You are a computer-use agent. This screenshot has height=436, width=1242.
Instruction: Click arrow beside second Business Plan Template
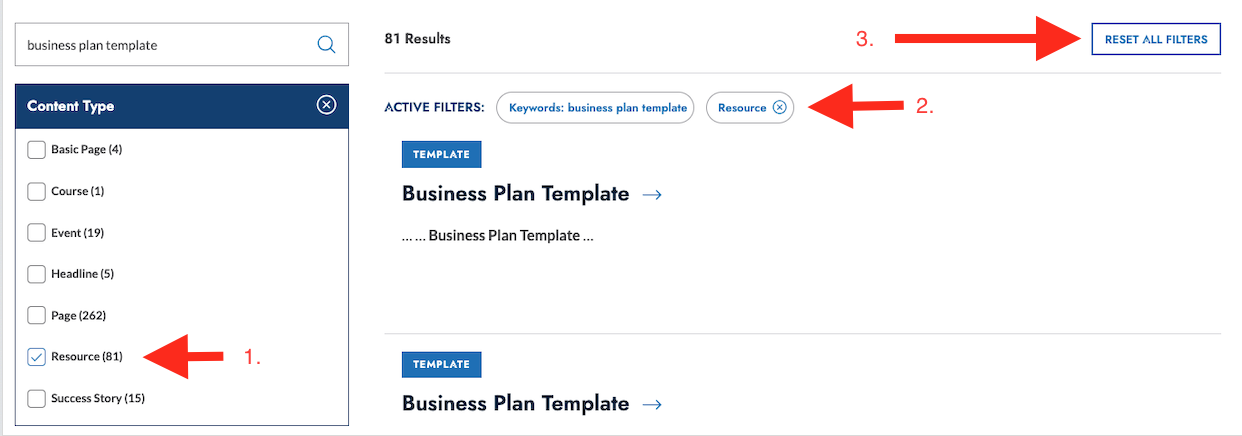pos(652,405)
